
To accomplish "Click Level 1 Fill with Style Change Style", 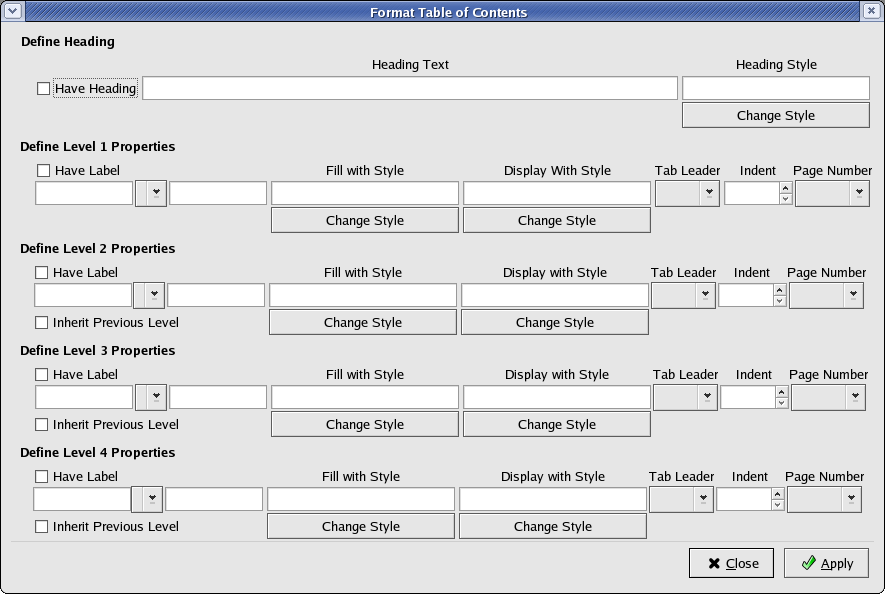I will 364,221.
